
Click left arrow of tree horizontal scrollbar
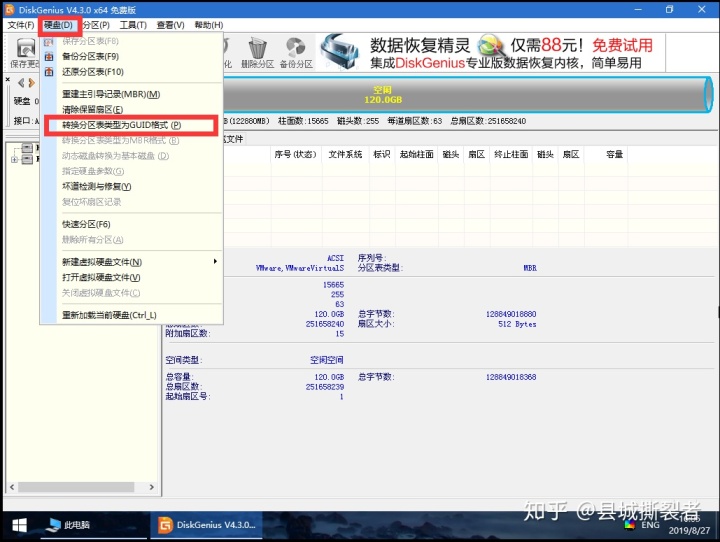(x=12, y=487)
